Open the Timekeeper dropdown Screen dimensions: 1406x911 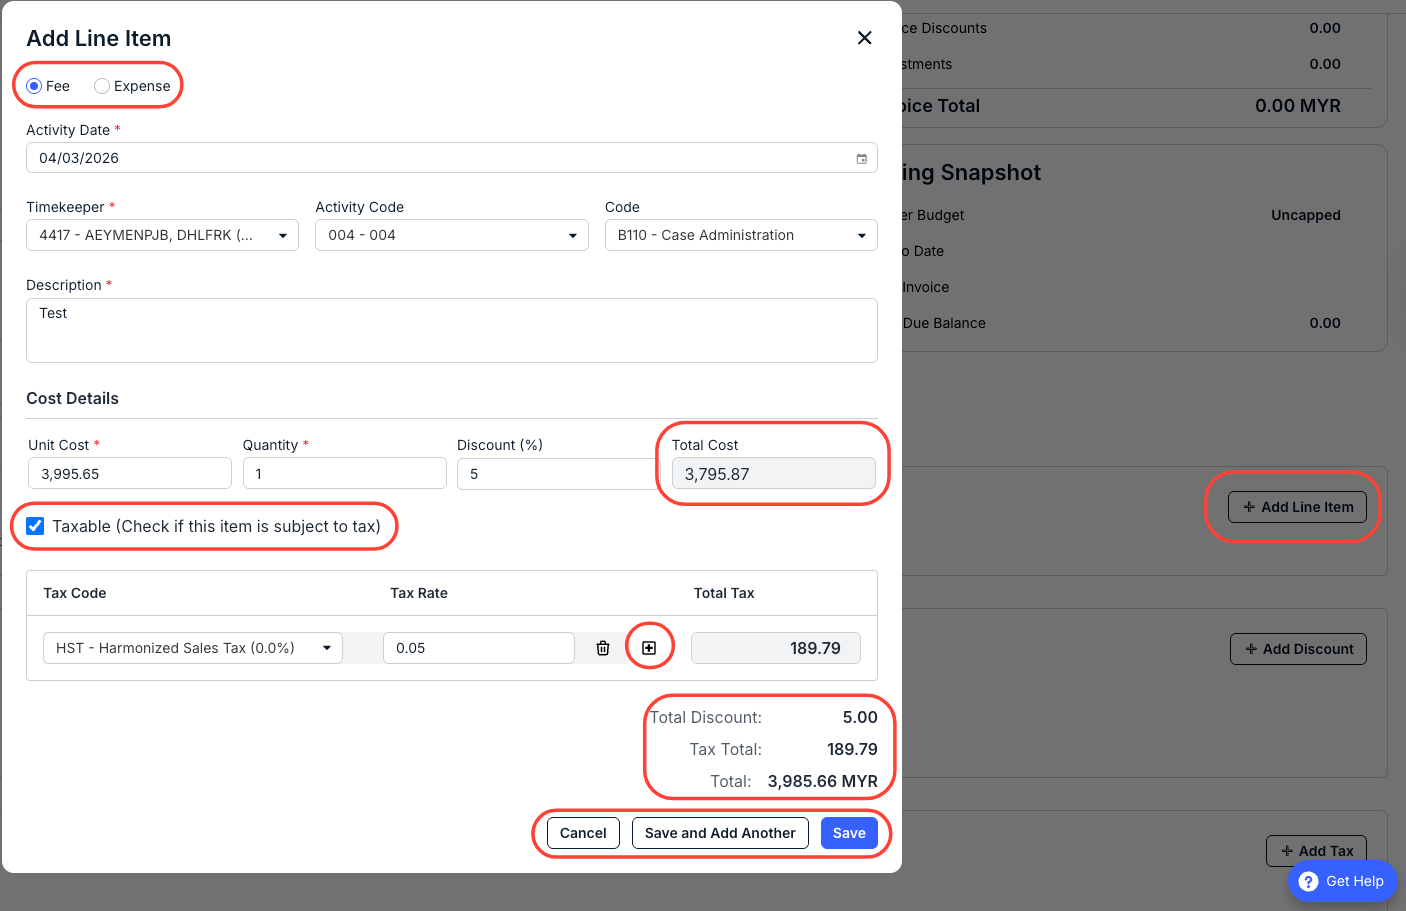tap(162, 235)
